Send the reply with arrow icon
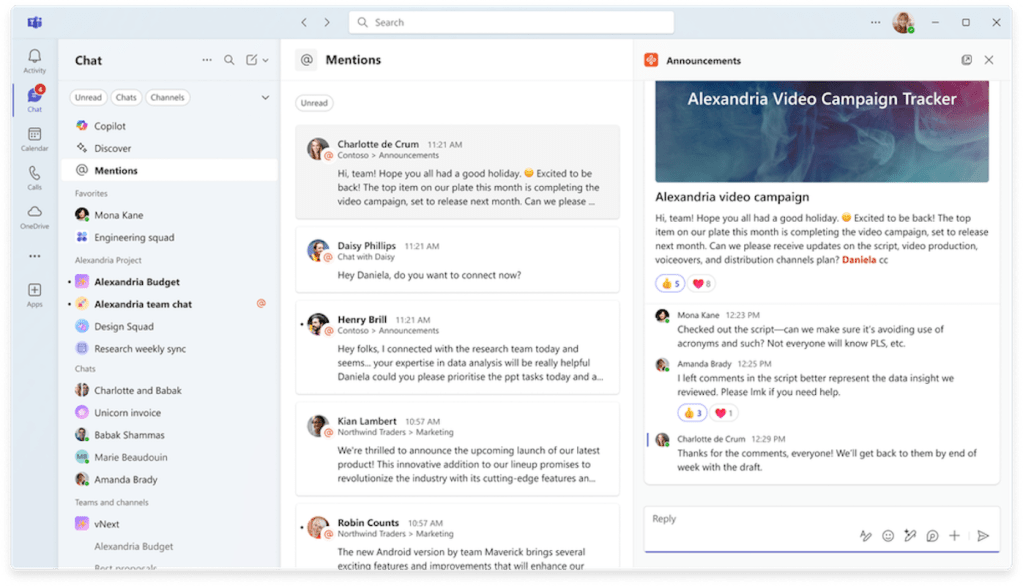The width and height of the screenshot is (1023, 586). coord(983,536)
